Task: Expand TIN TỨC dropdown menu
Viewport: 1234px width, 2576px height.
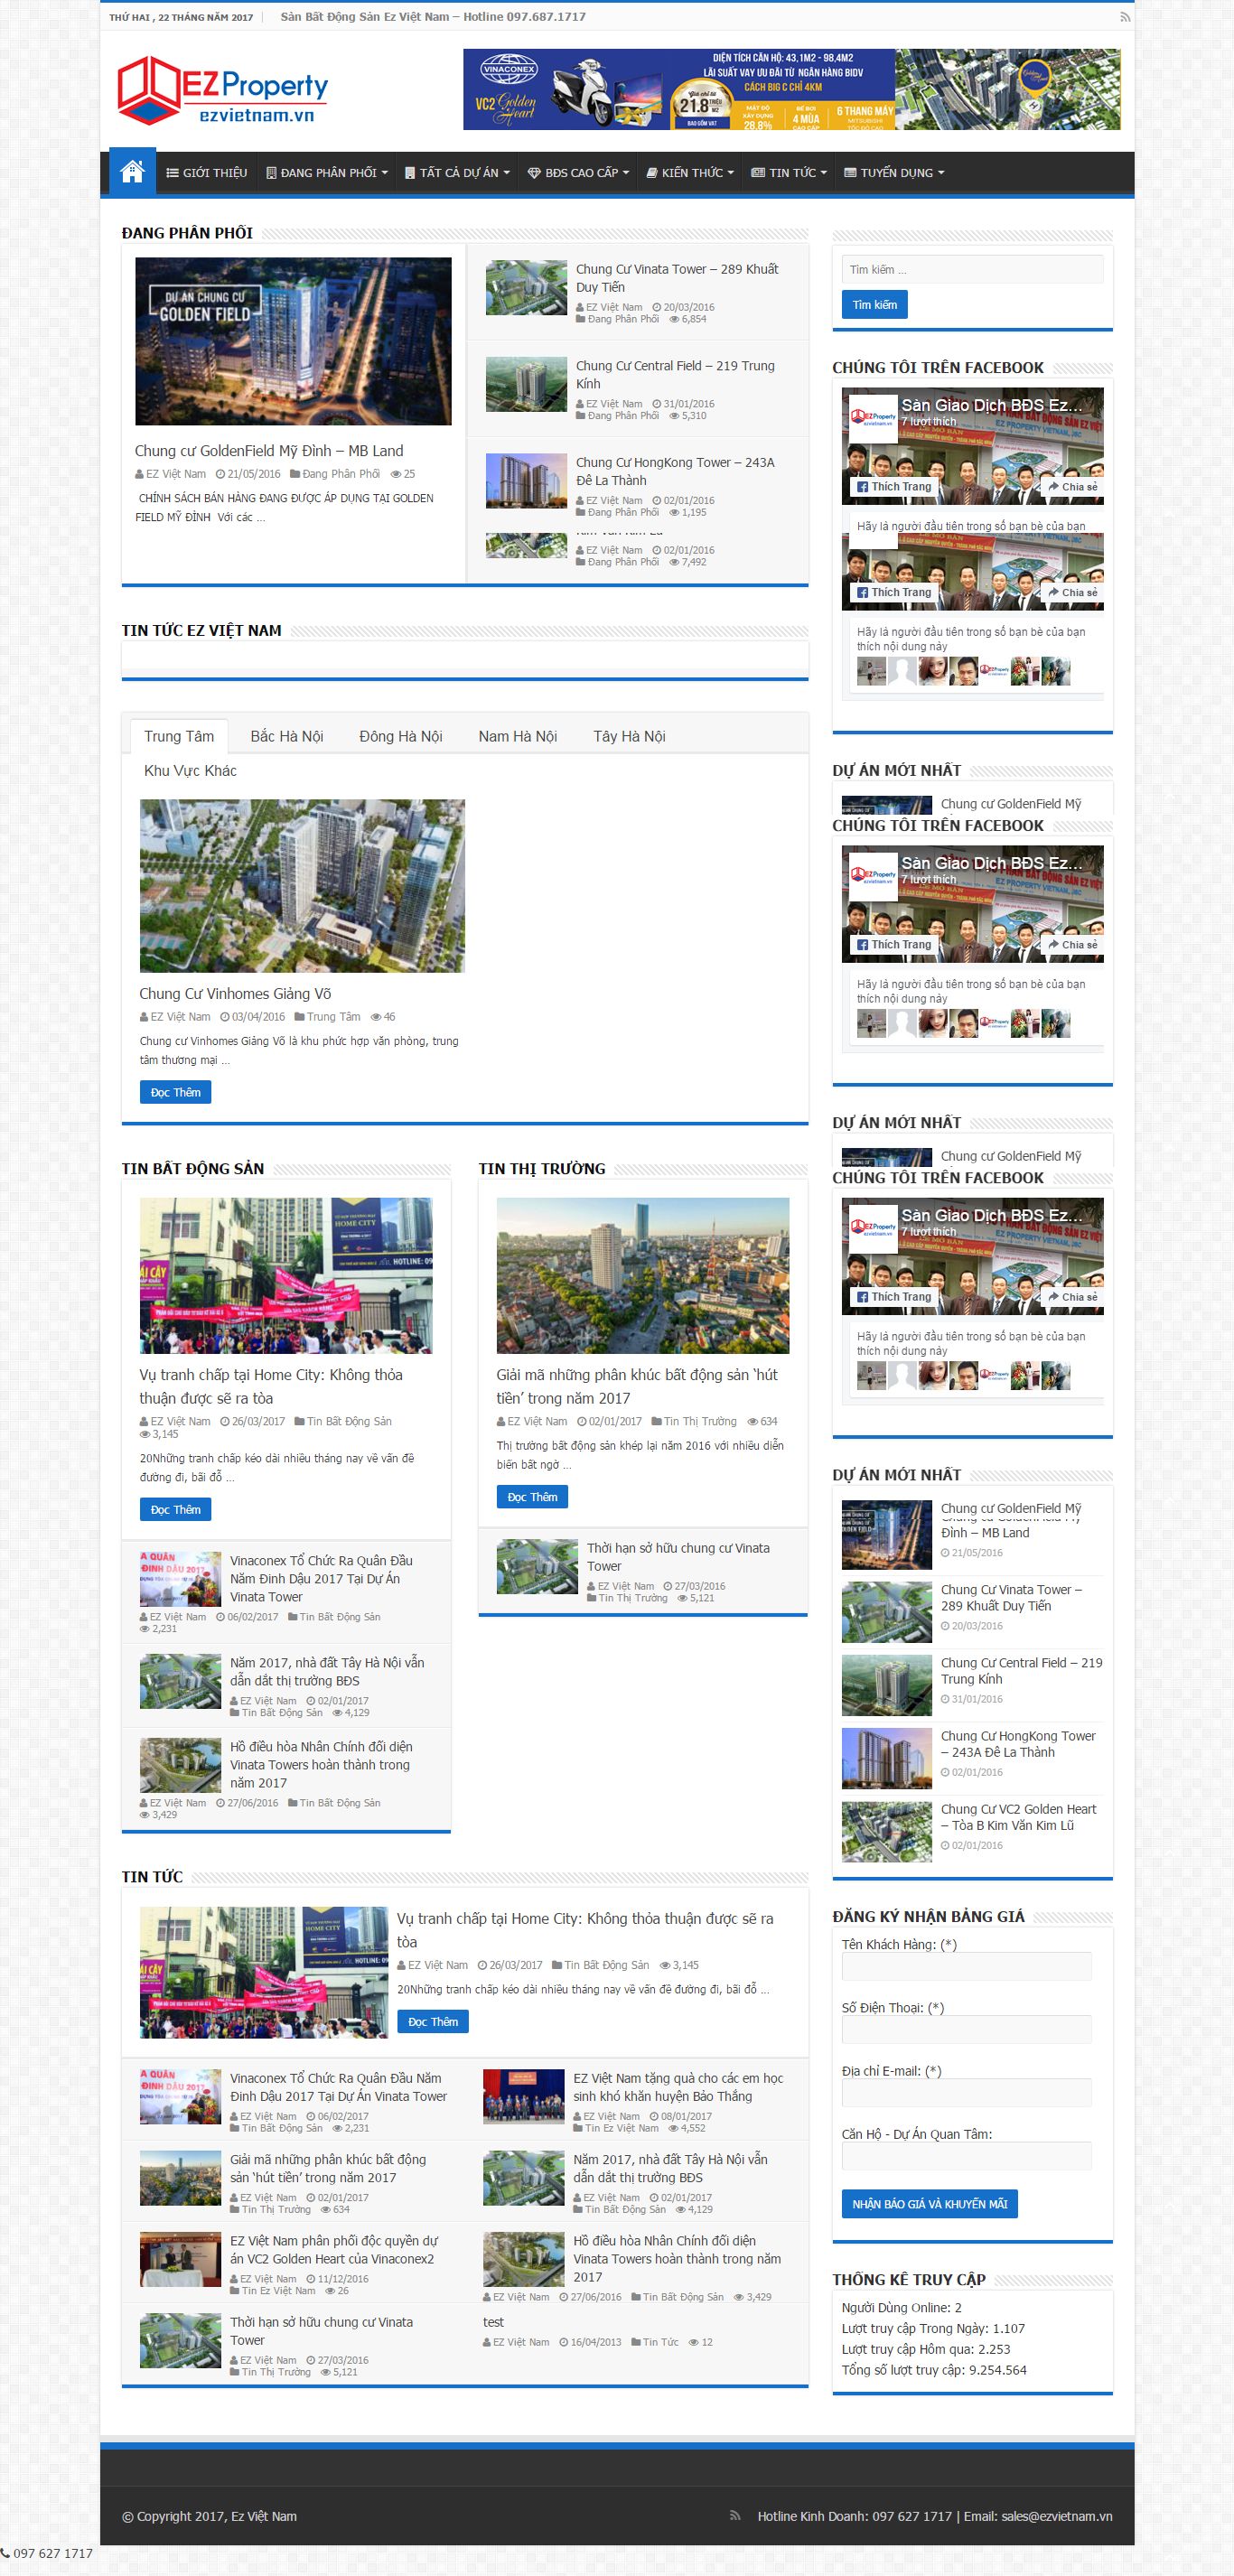Action: point(789,173)
